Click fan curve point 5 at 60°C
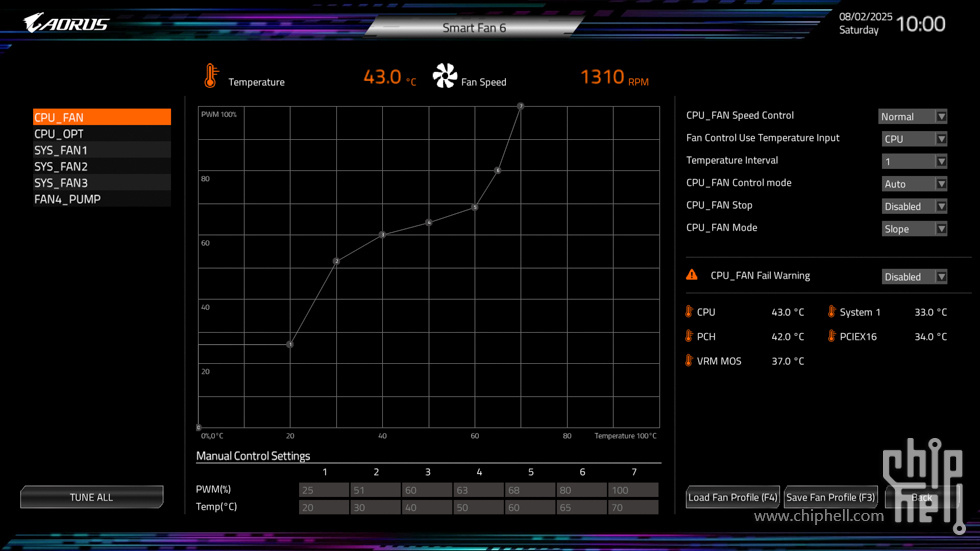The image size is (980, 551). pos(474,207)
